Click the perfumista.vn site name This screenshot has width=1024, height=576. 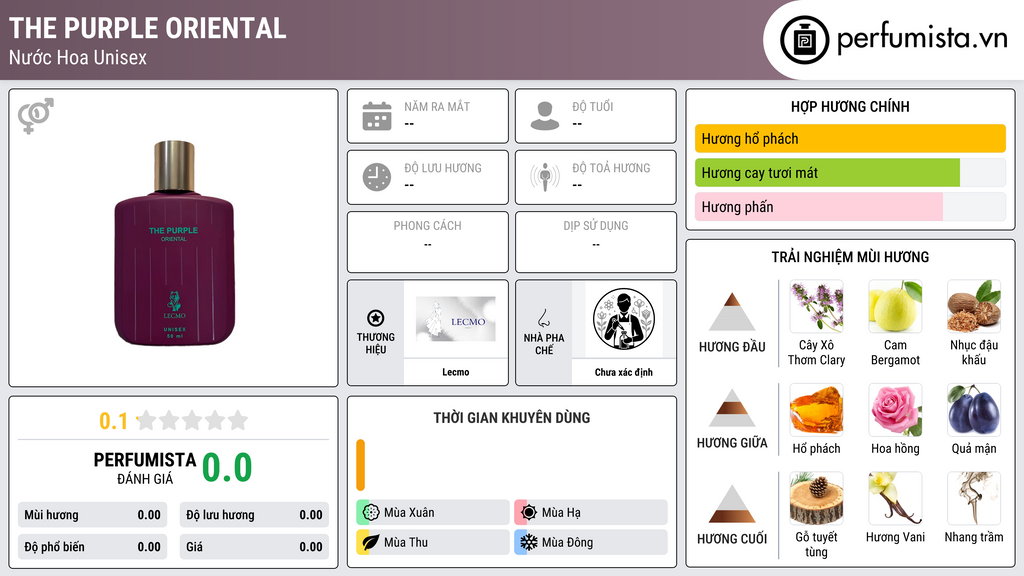click(922, 39)
